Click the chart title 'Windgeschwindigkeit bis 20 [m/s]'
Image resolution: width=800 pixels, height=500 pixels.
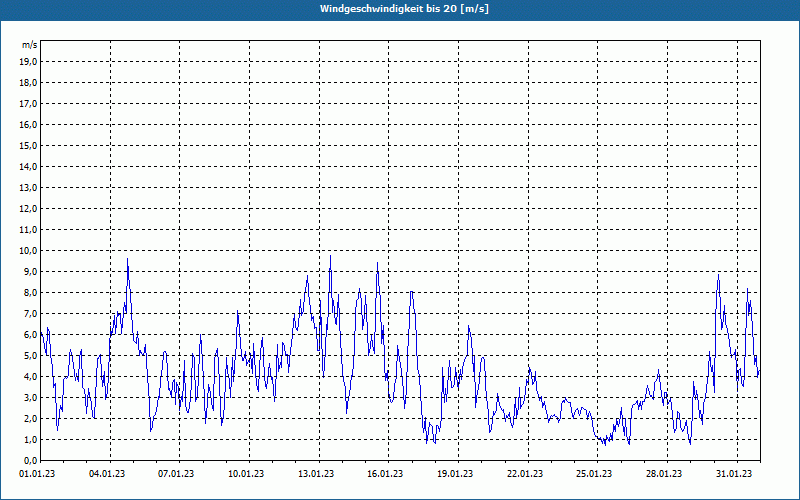click(x=404, y=9)
